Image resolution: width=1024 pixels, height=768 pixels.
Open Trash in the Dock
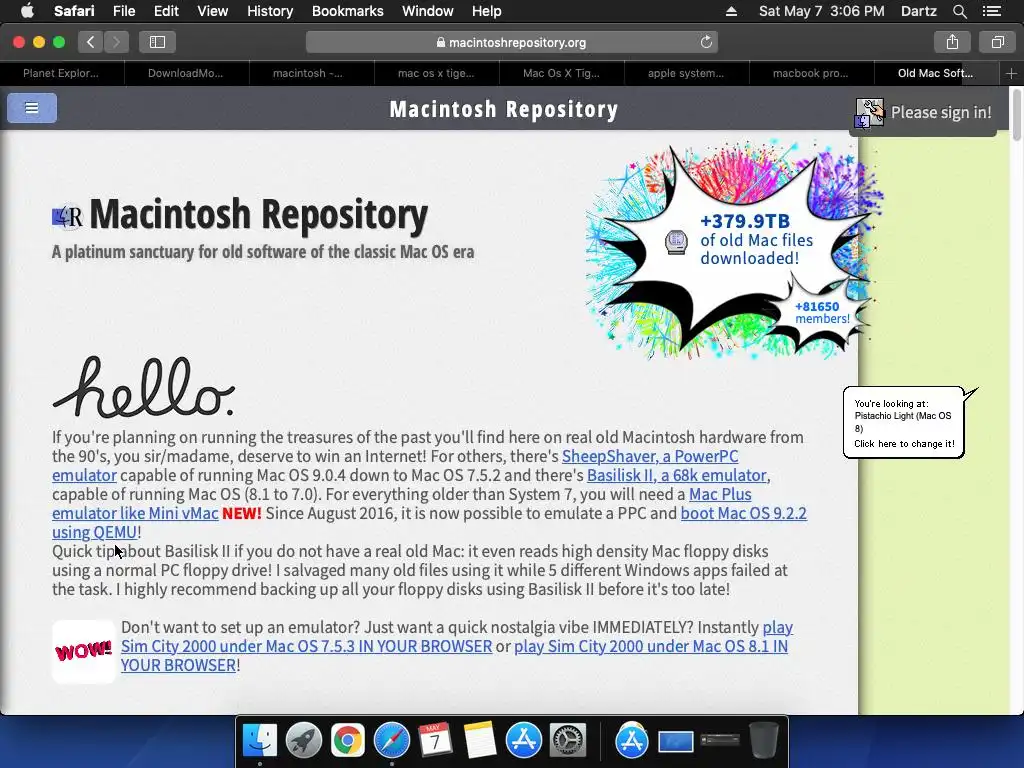763,740
